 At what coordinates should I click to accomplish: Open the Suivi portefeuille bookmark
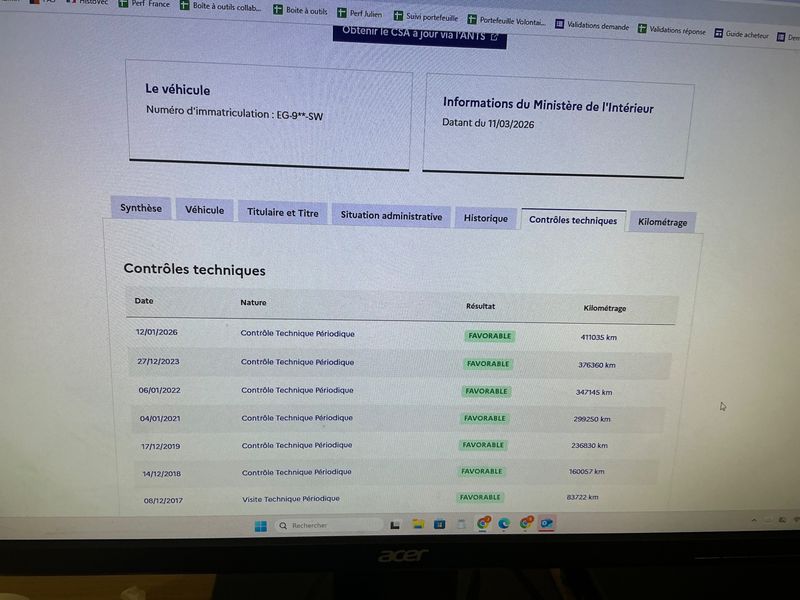(x=426, y=17)
